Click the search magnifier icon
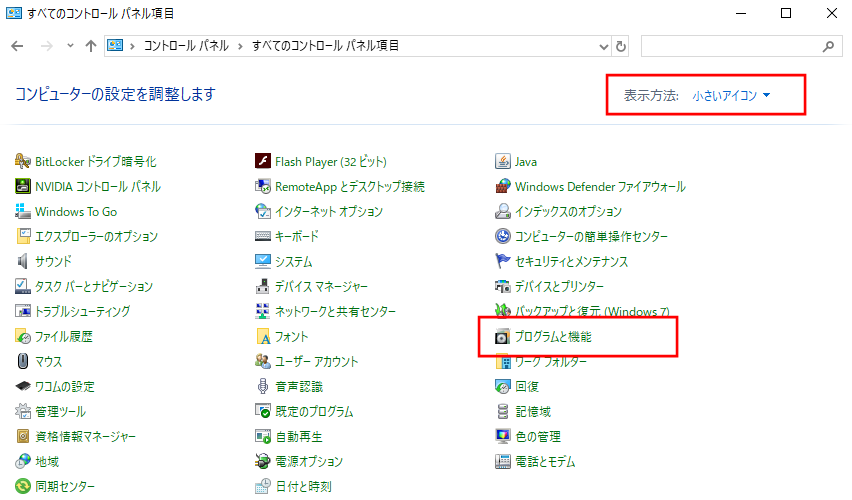852x500 pixels. pyautogui.click(x=828, y=47)
